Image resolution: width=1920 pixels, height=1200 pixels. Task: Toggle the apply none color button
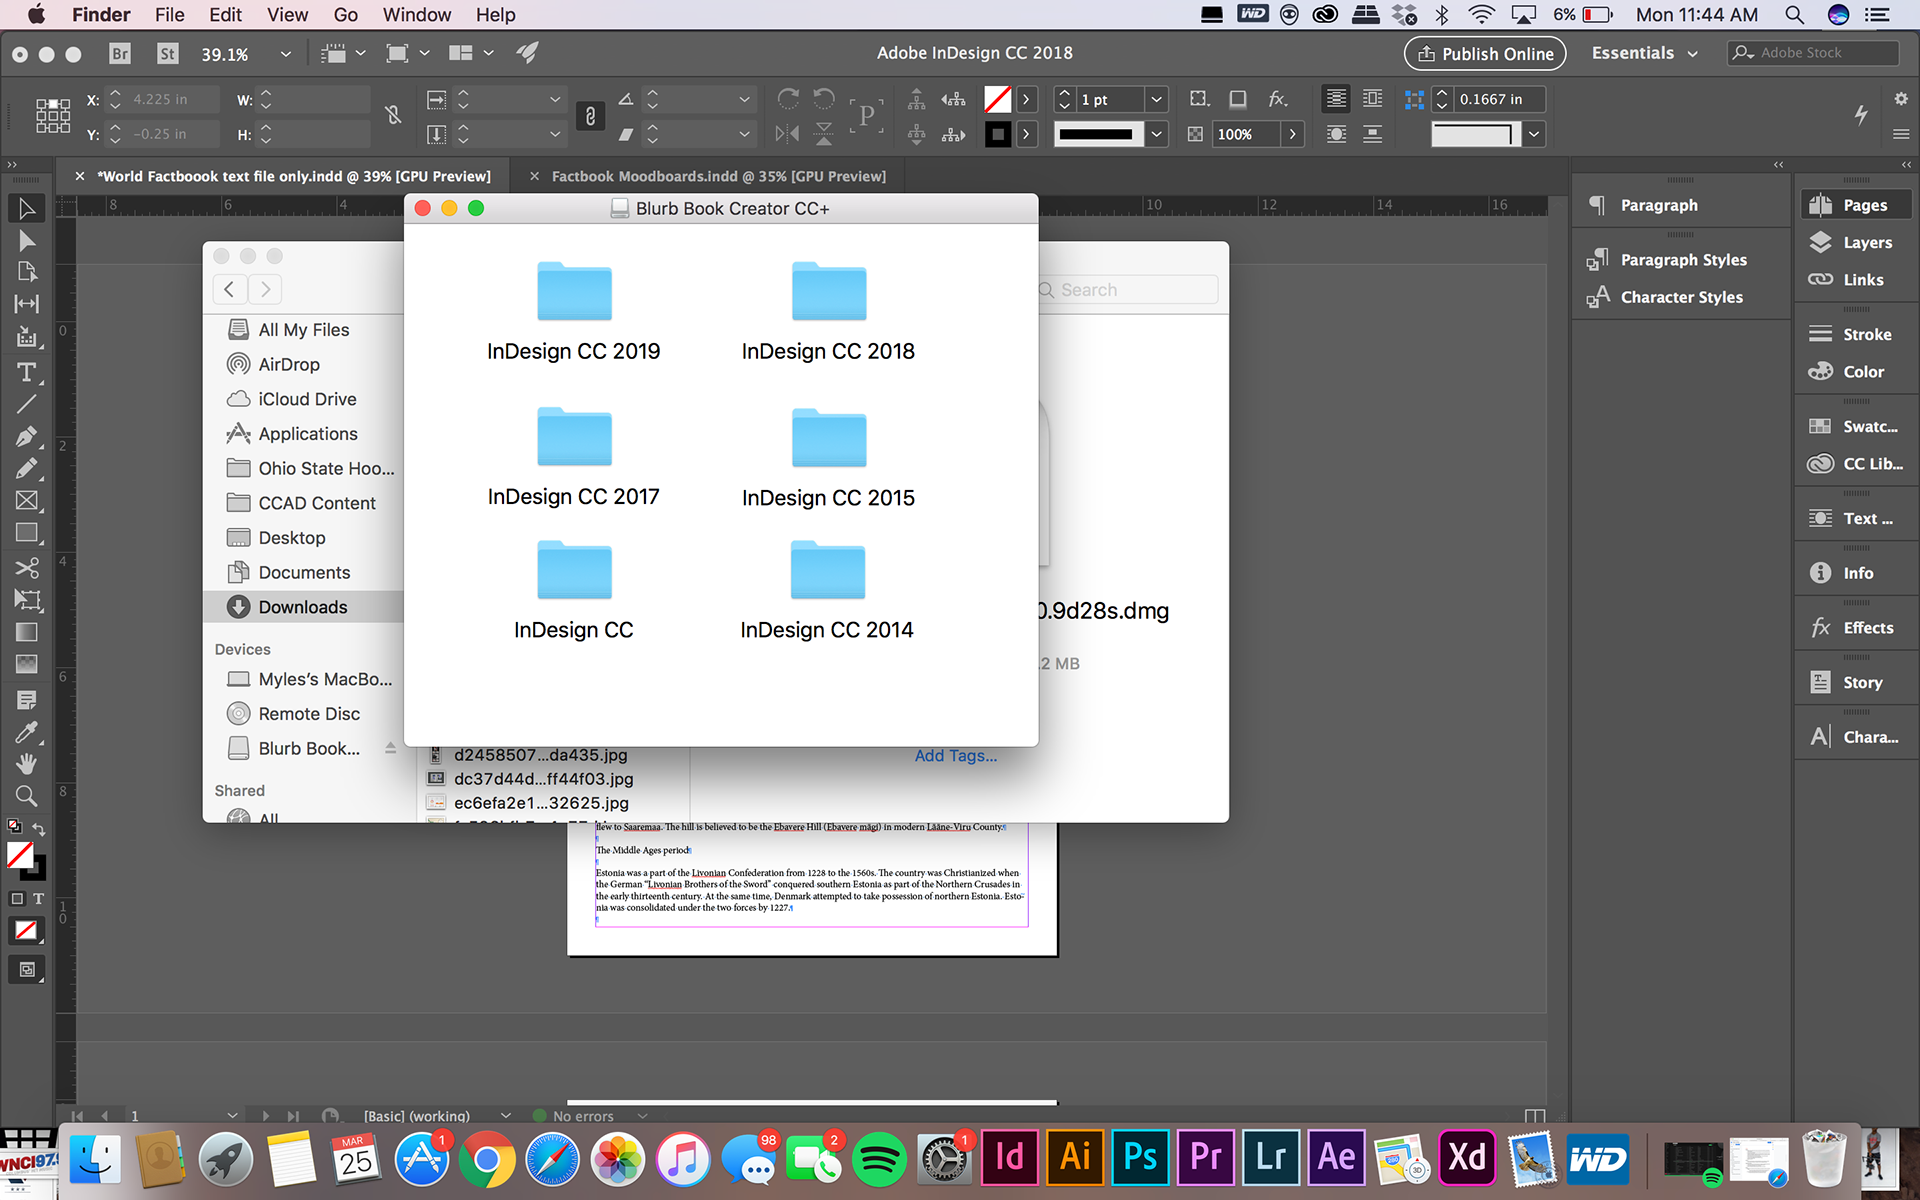[x=26, y=931]
